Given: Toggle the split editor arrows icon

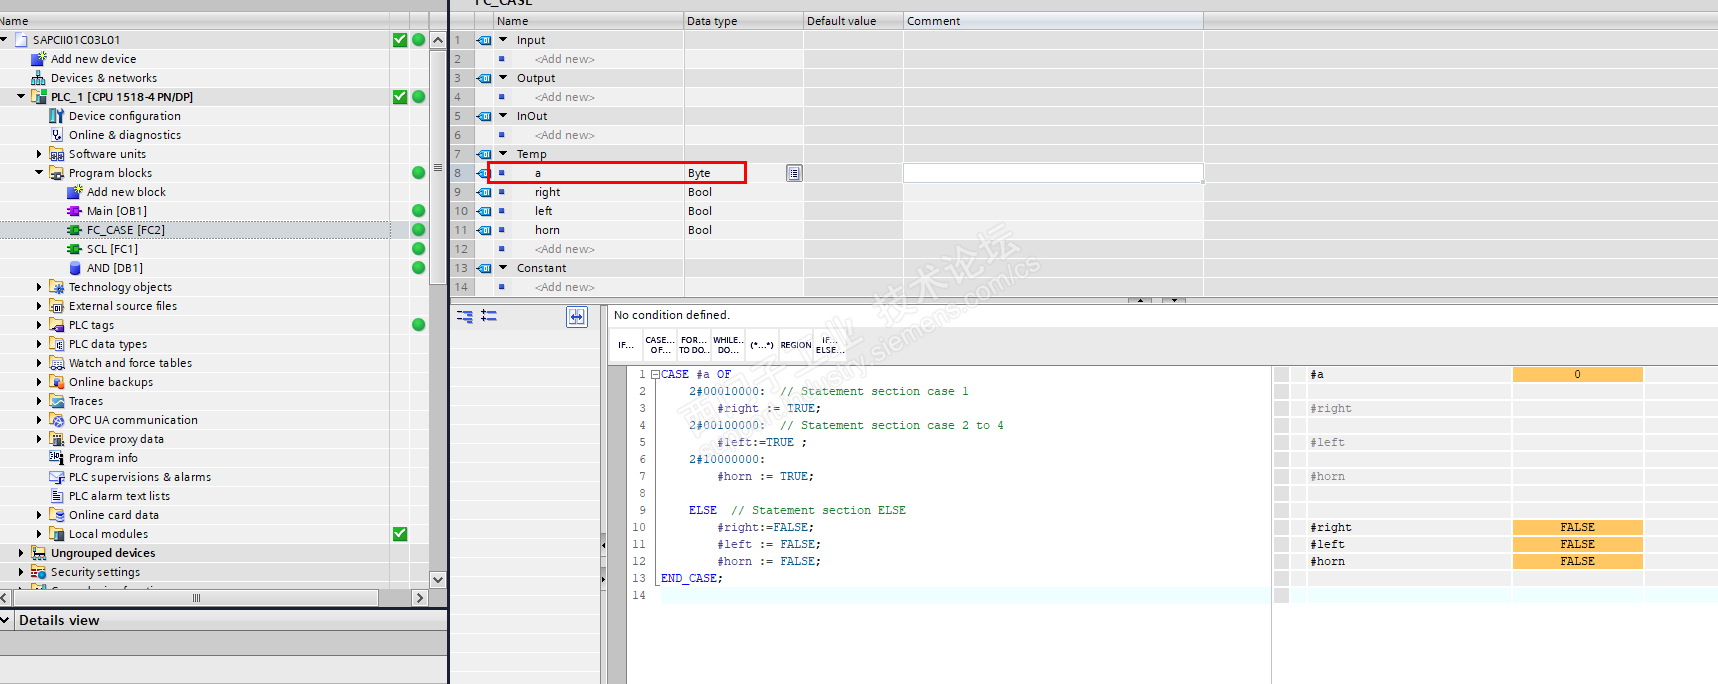Looking at the screenshot, I should [x=577, y=316].
